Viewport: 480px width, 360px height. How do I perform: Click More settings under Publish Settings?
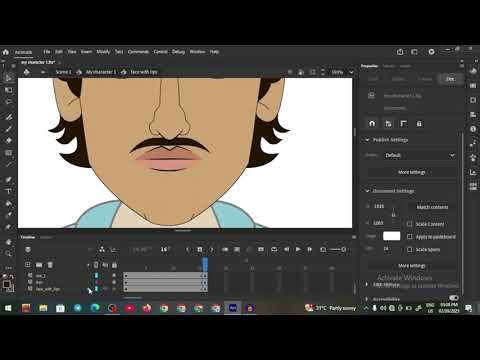(412, 172)
